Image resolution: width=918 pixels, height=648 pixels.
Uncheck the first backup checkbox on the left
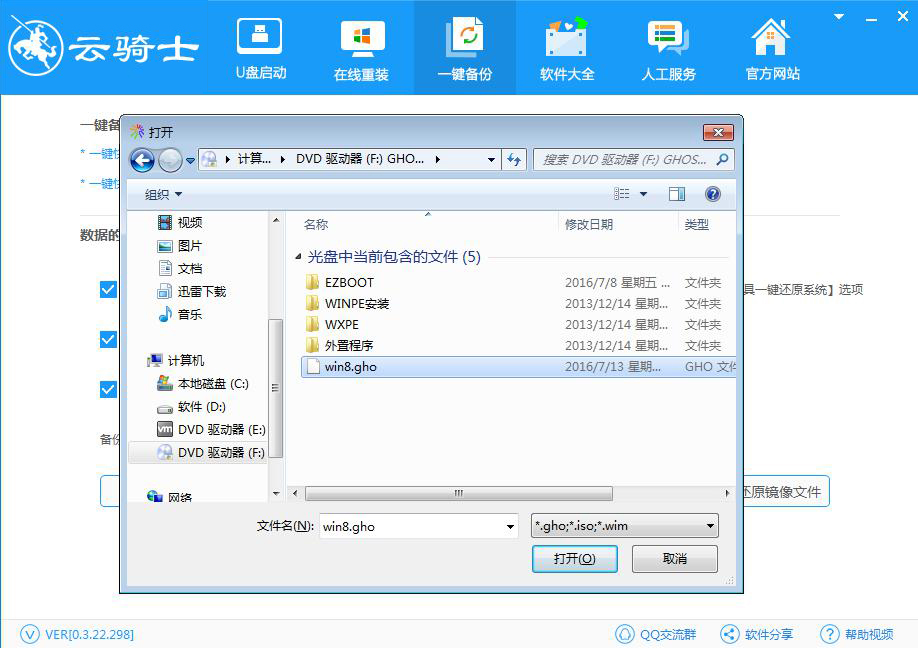pyautogui.click(x=107, y=290)
